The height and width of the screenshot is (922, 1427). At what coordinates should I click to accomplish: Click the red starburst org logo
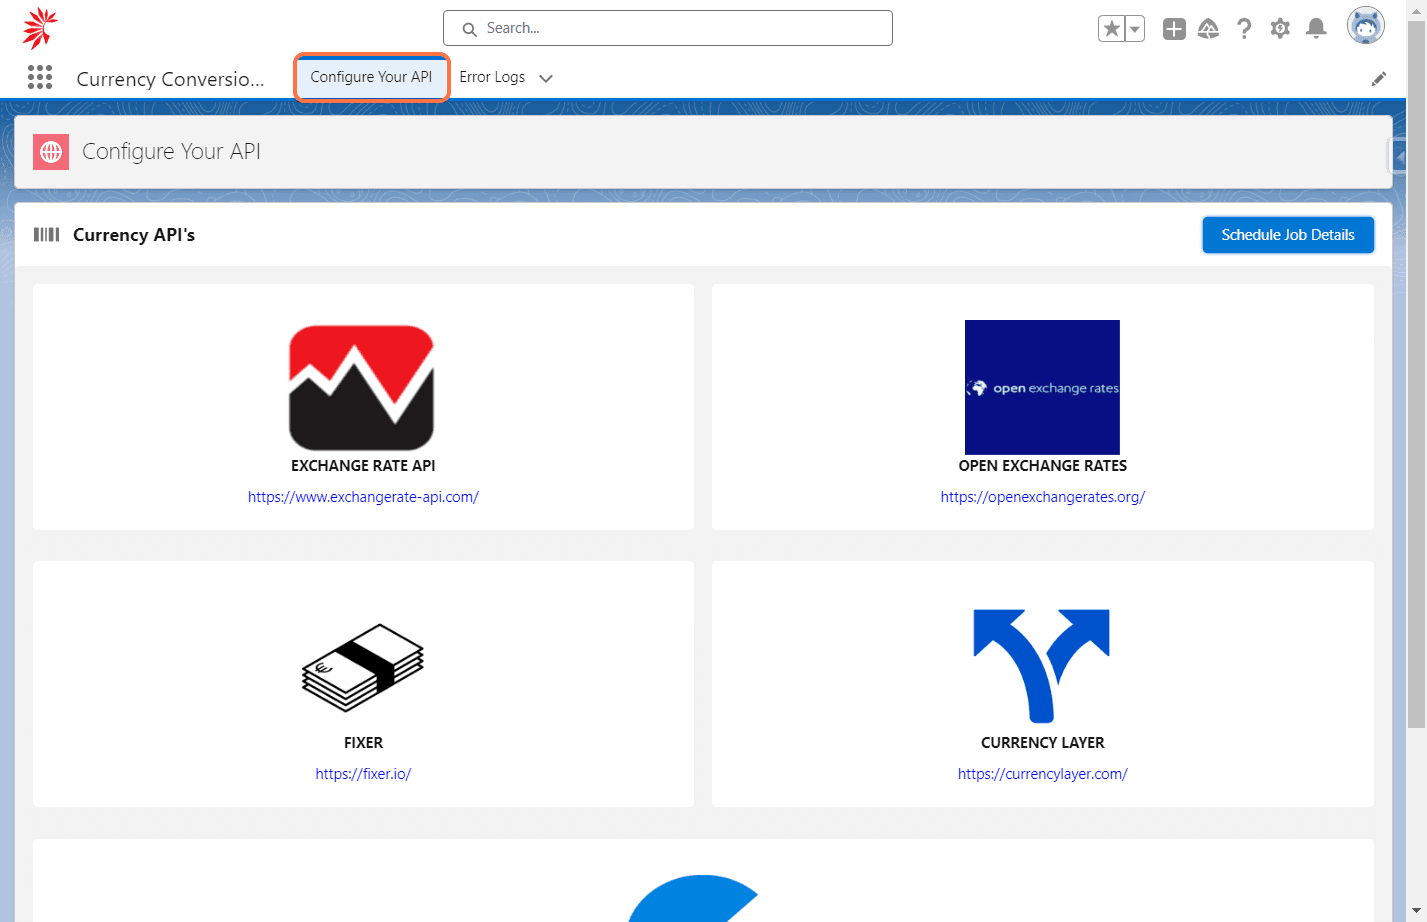click(40, 28)
